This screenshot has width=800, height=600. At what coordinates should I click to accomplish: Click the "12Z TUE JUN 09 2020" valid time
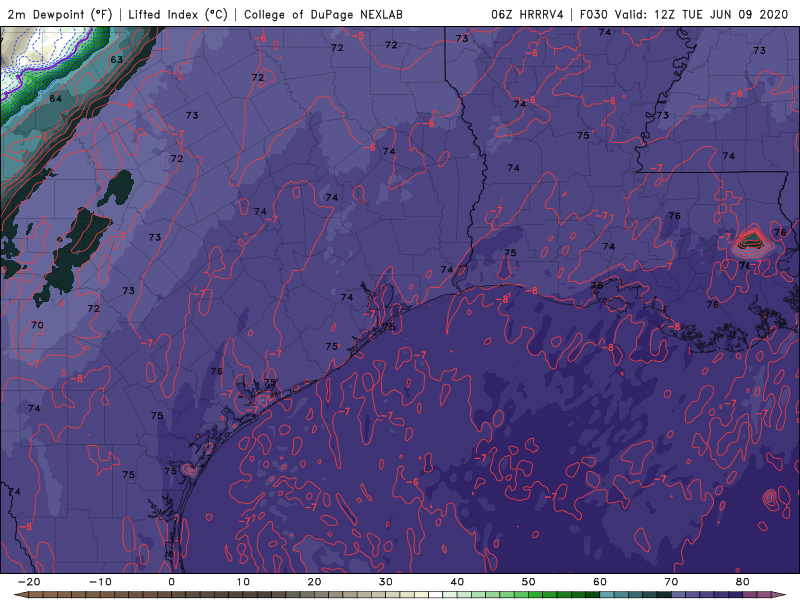(721, 14)
